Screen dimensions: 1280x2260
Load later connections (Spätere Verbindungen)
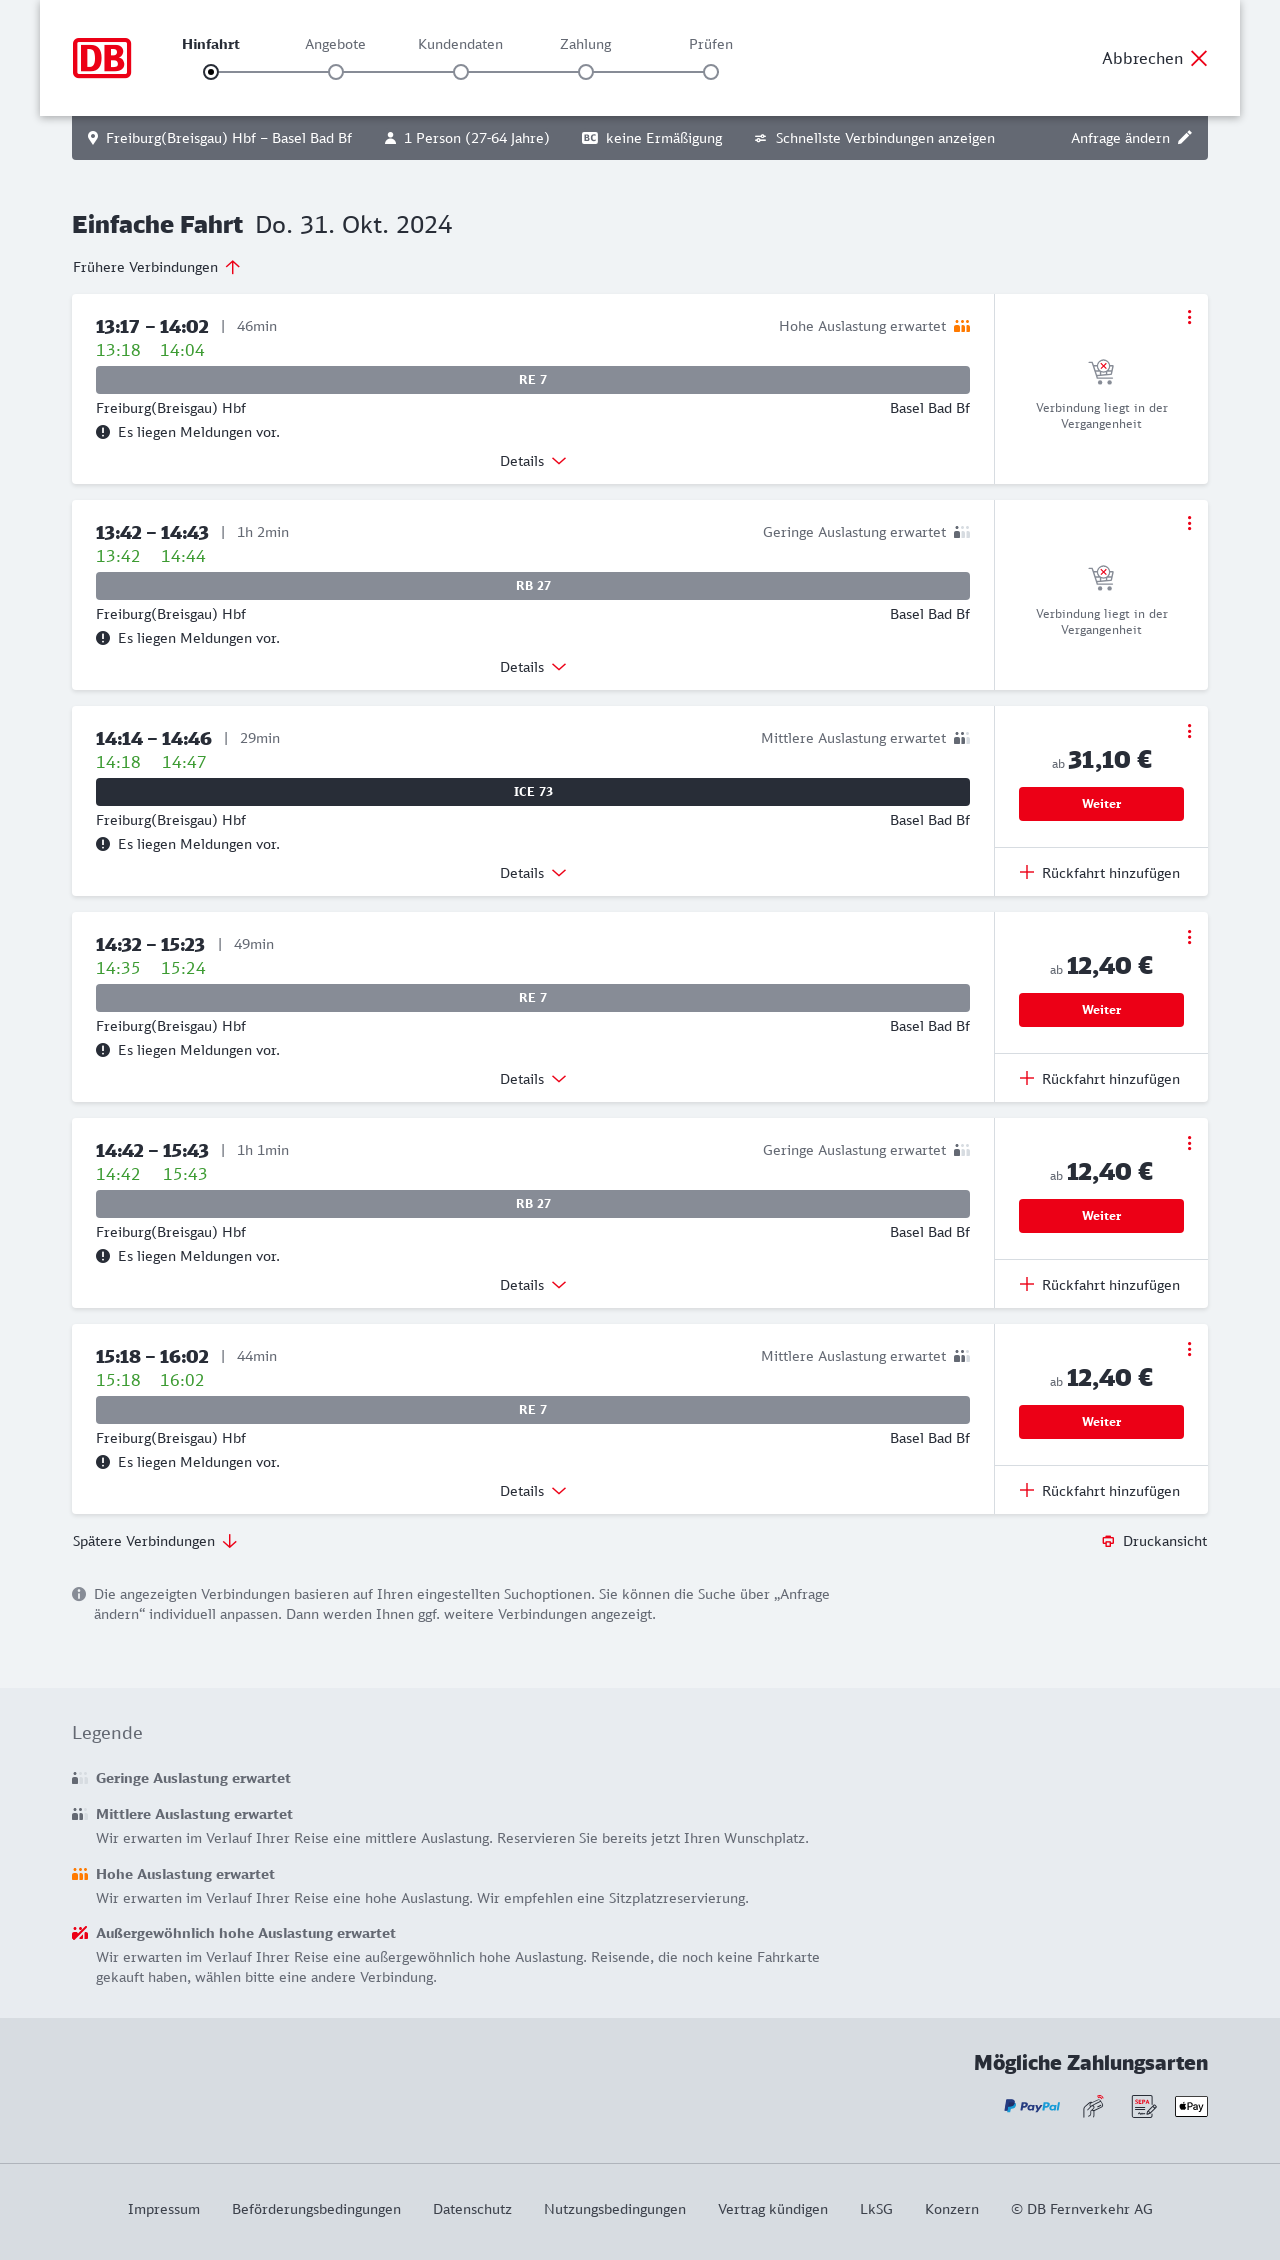155,1541
